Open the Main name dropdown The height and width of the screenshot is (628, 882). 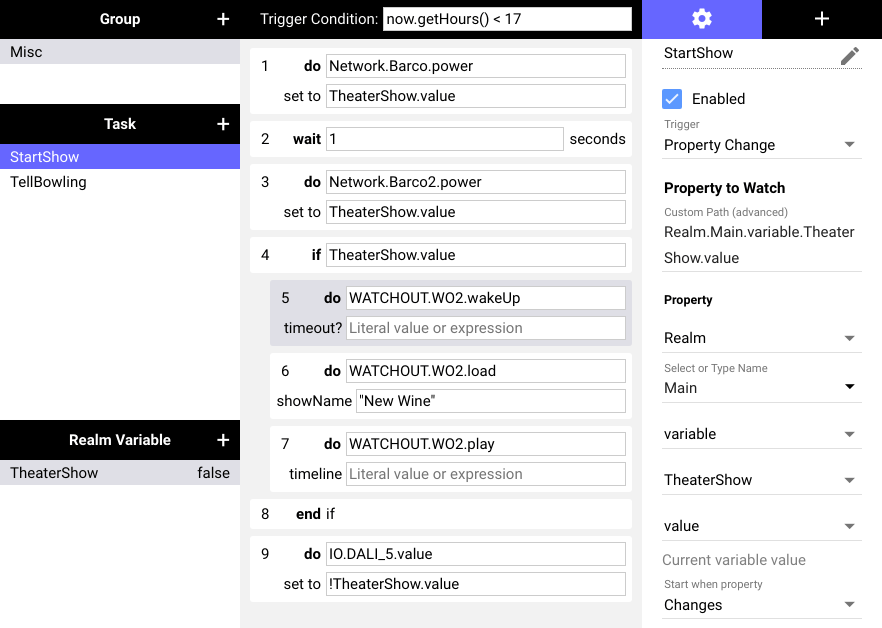click(x=762, y=387)
